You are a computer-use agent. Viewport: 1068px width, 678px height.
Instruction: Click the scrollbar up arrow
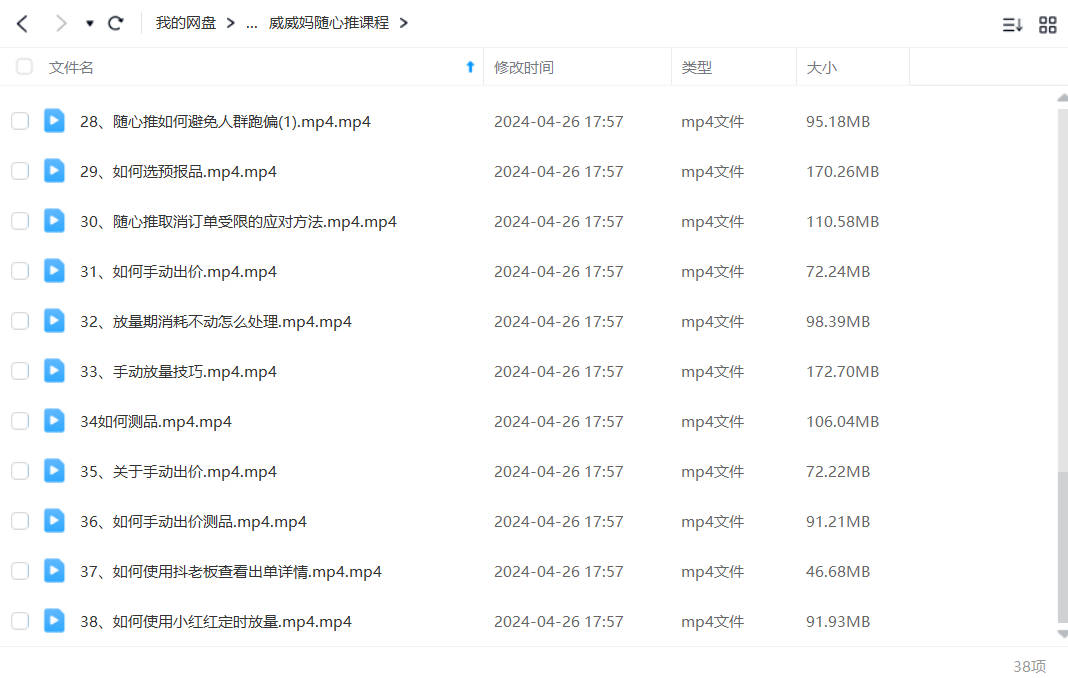[1063, 98]
